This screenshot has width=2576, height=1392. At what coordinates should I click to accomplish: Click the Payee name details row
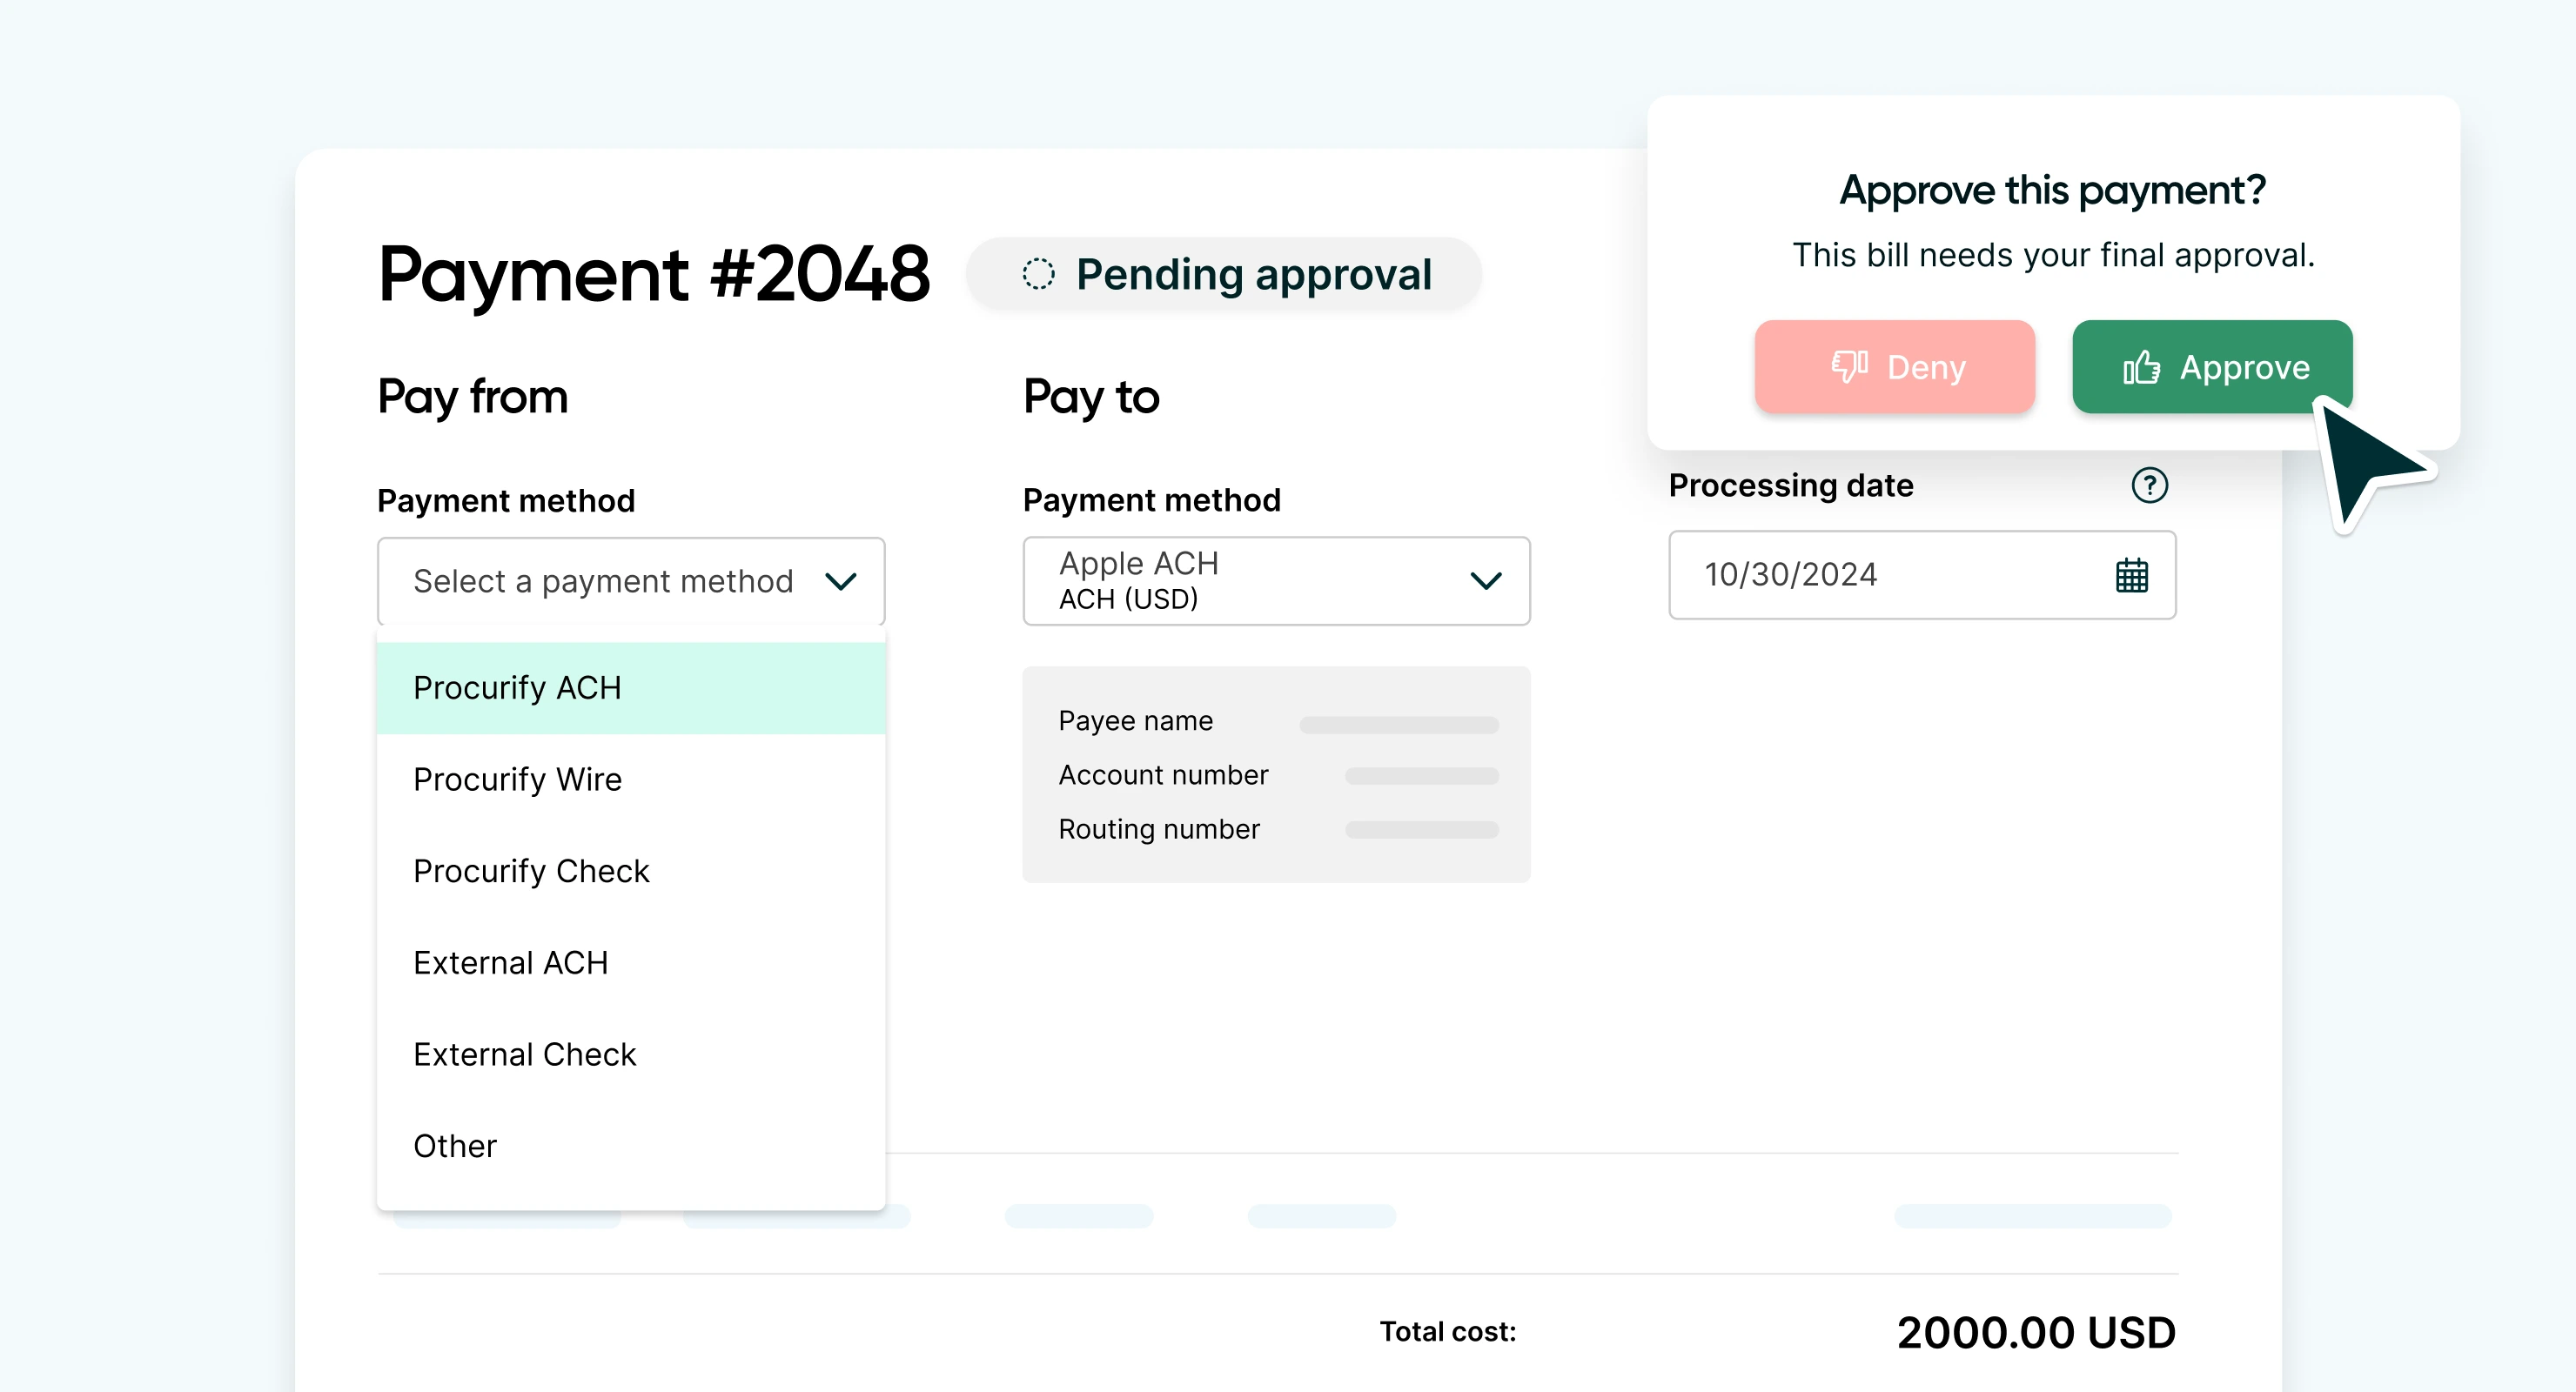click(1277, 721)
